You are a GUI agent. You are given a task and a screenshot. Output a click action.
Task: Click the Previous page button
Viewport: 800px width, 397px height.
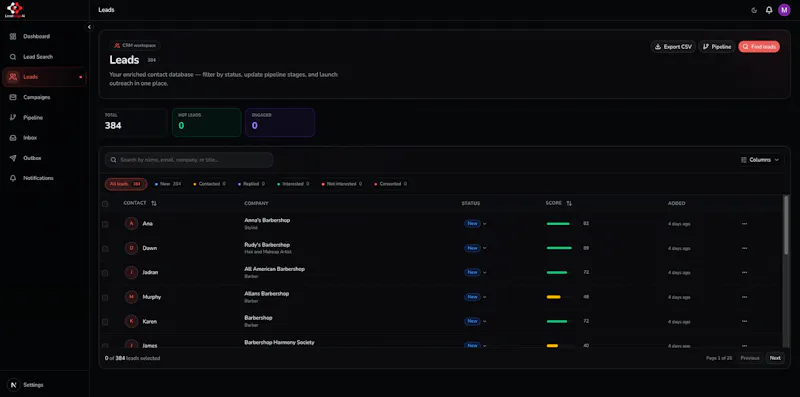click(x=750, y=358)
